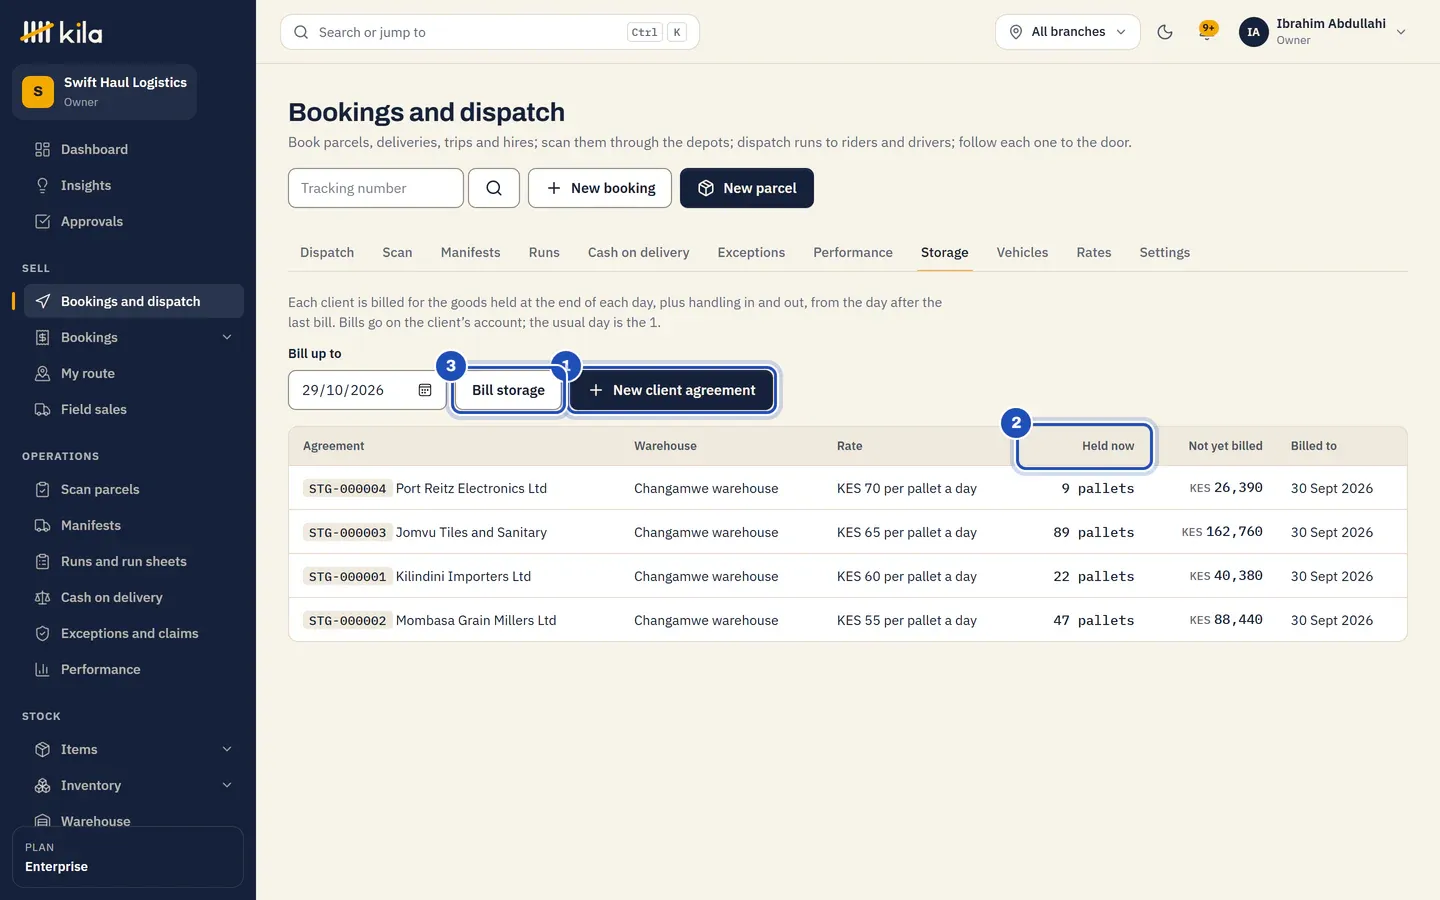
Task: Click the Bill up to date field
Action: pyautogui.click(x=367, y=390)
